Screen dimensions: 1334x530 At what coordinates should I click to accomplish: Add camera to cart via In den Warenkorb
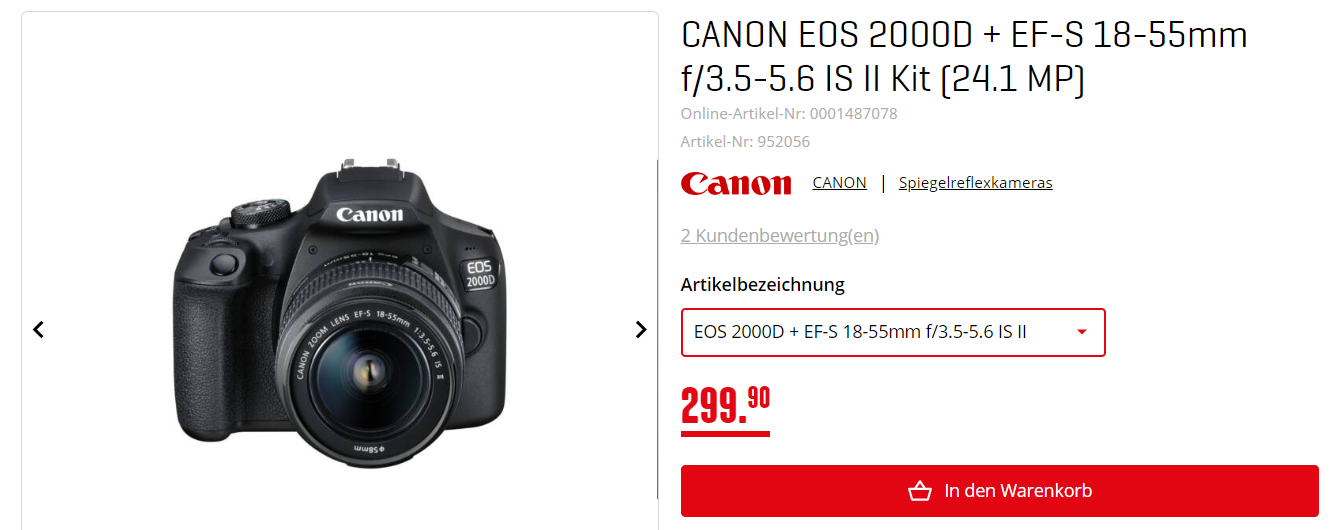tap(1000, 491)
